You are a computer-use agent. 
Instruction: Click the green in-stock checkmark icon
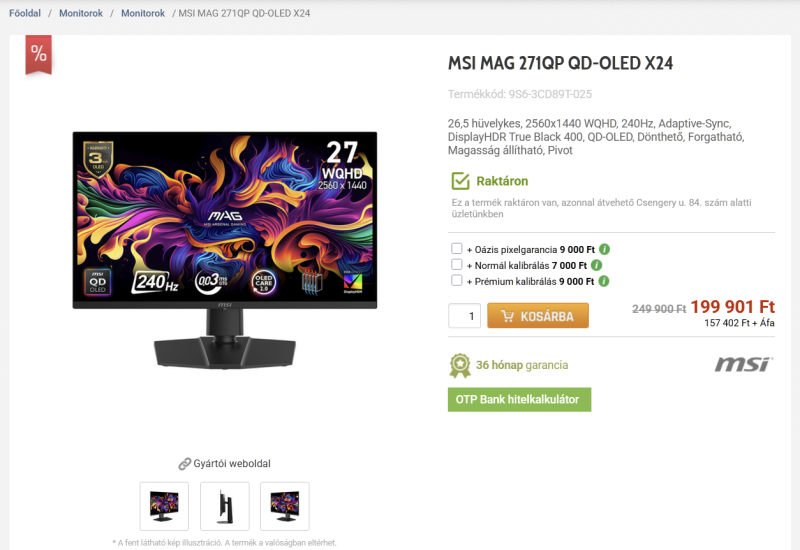[x=460, y=181]
